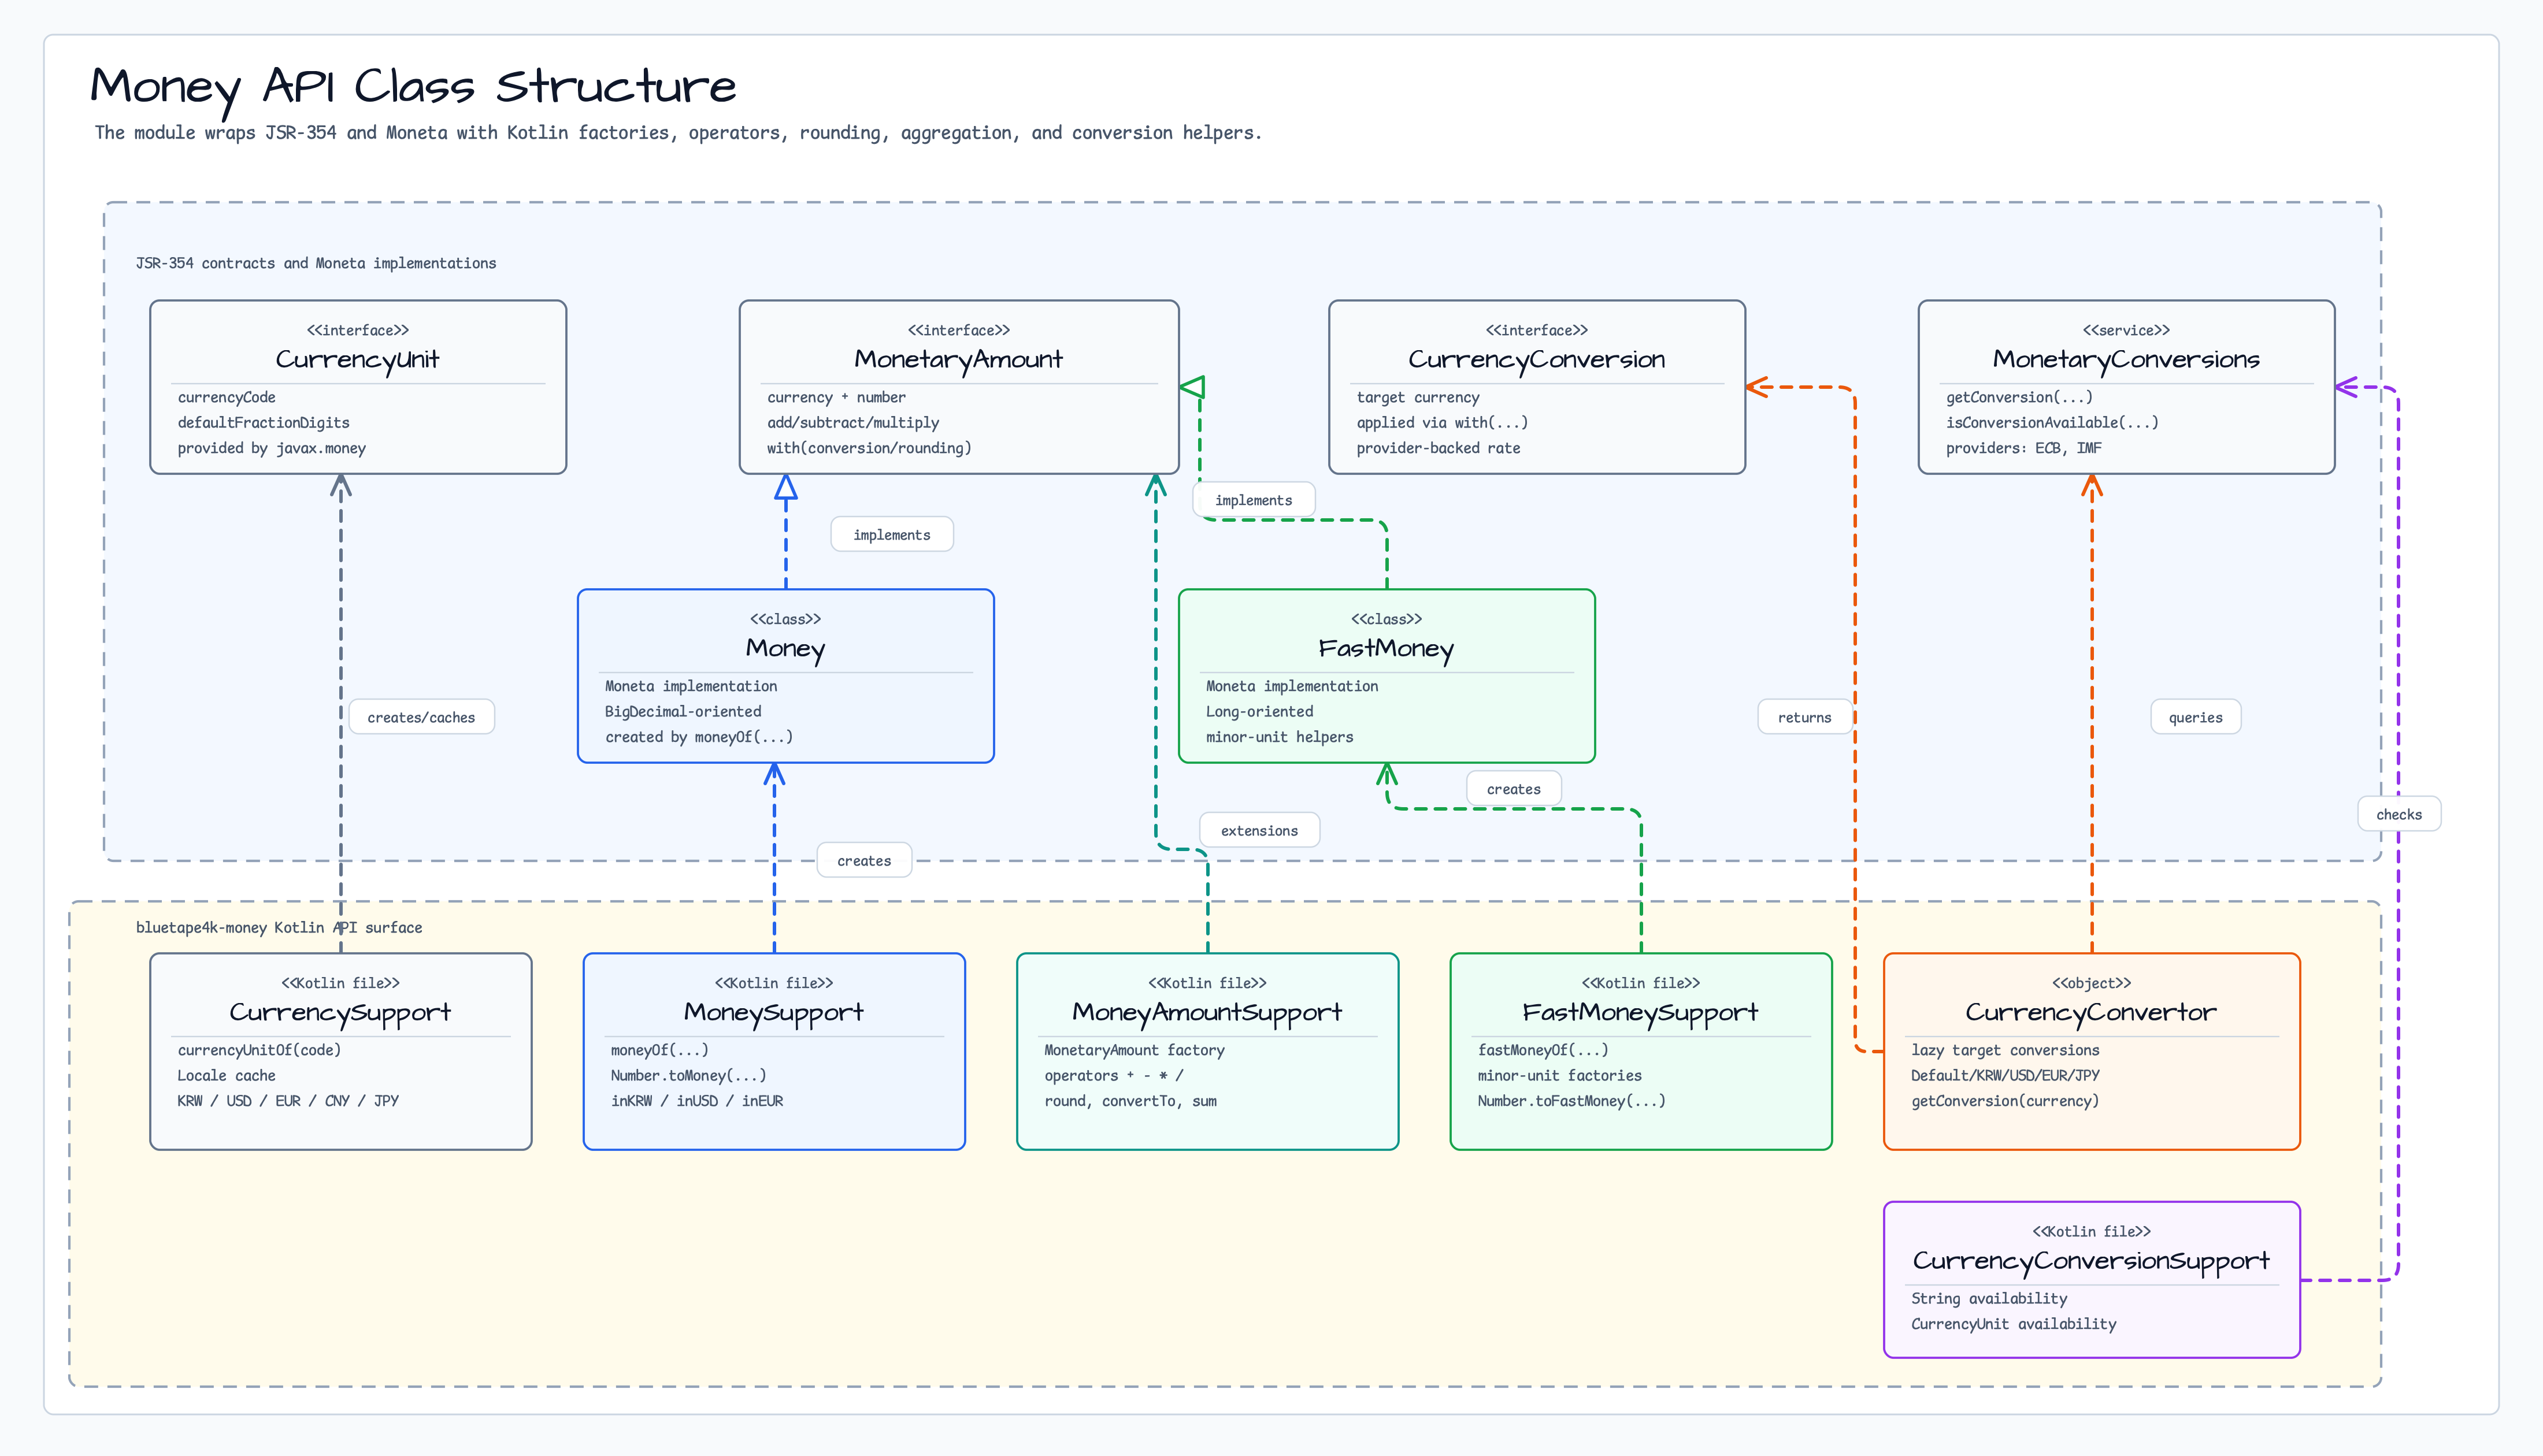Click 'providers: ECB, IMF' text

[x=2023, y=448]
